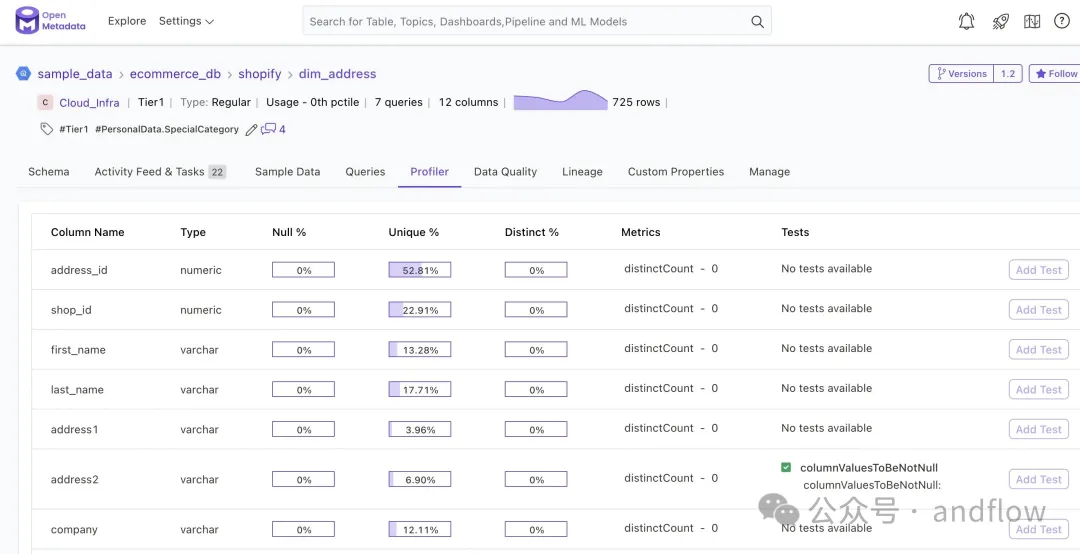Go to ecommerce_db breadcrumb link

[x=174, y=74]
